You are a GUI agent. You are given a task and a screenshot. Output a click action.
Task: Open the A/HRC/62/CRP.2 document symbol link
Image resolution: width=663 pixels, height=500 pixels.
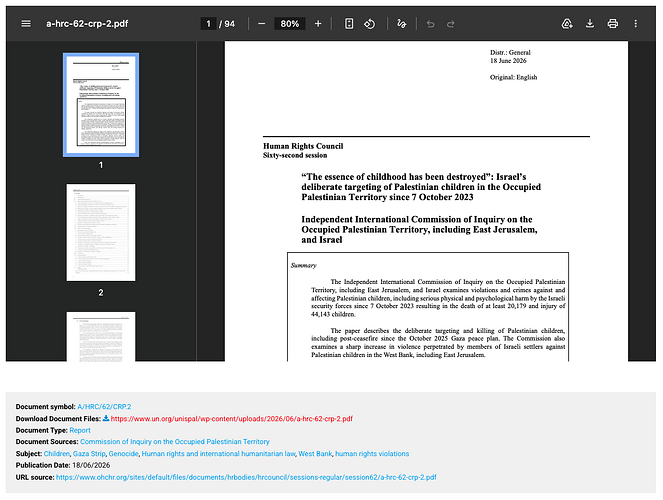pyautogui.click(x=104, y=407)
